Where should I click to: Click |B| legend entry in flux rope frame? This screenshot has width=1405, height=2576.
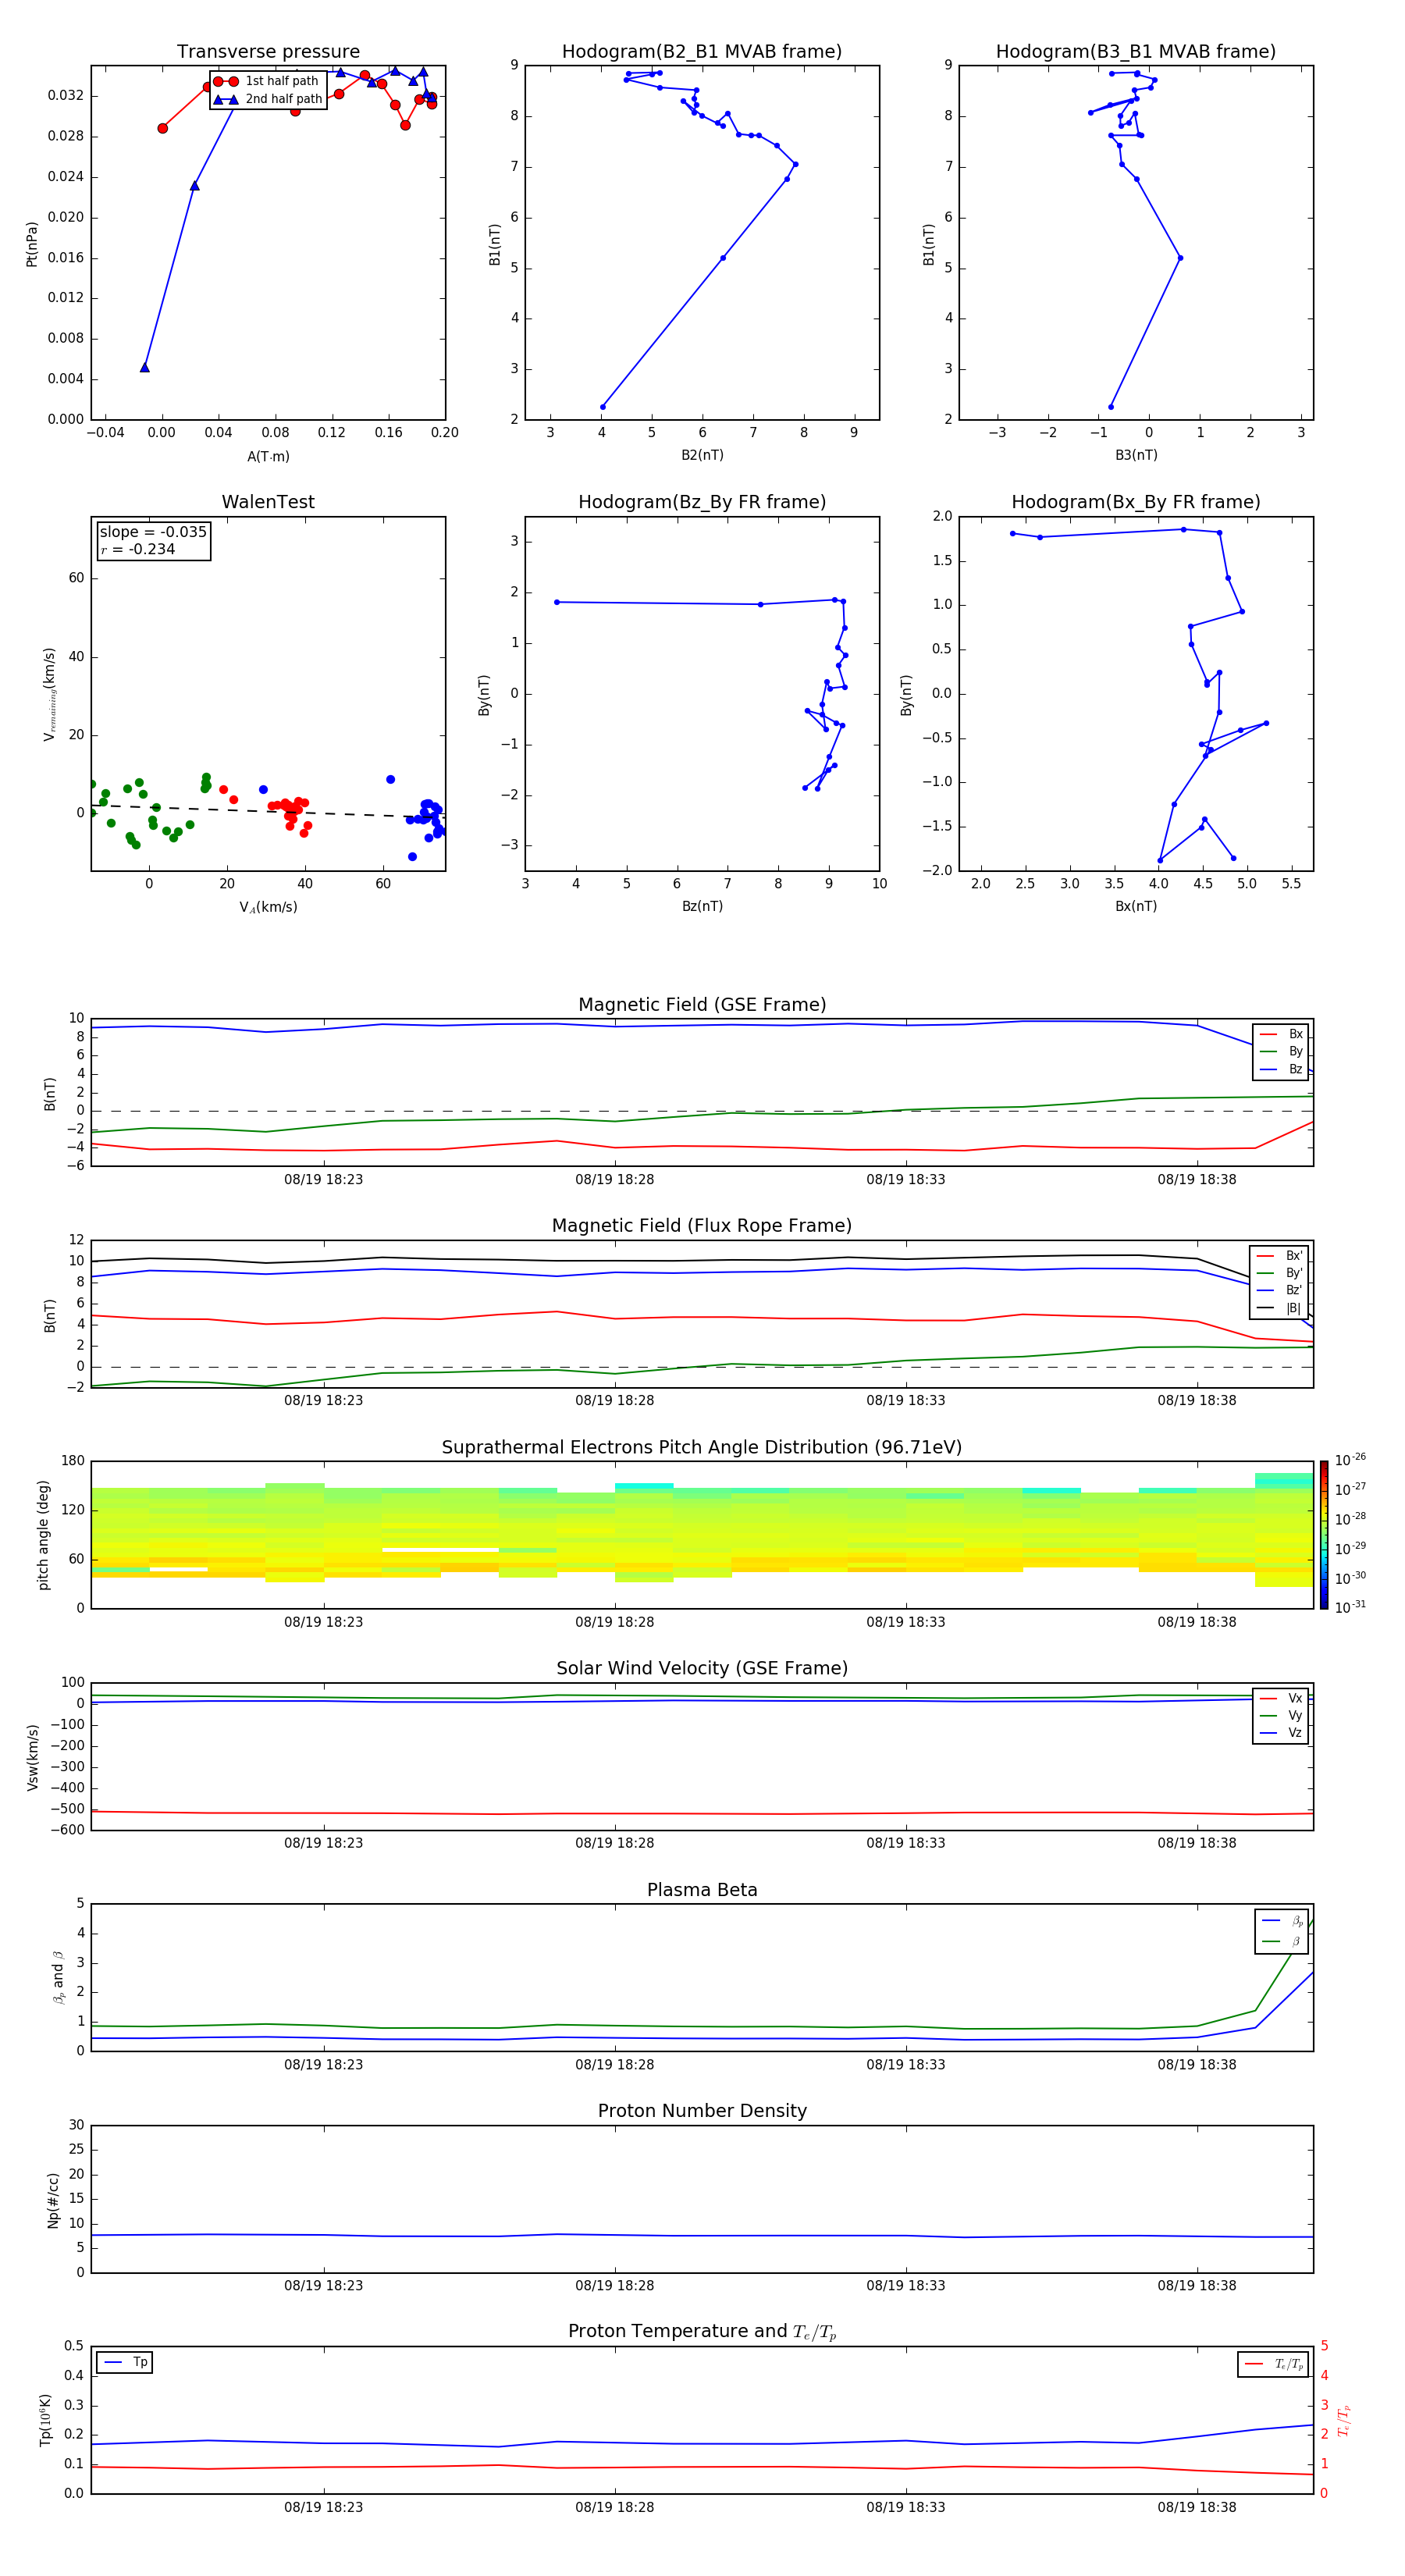point(1279,1308)
